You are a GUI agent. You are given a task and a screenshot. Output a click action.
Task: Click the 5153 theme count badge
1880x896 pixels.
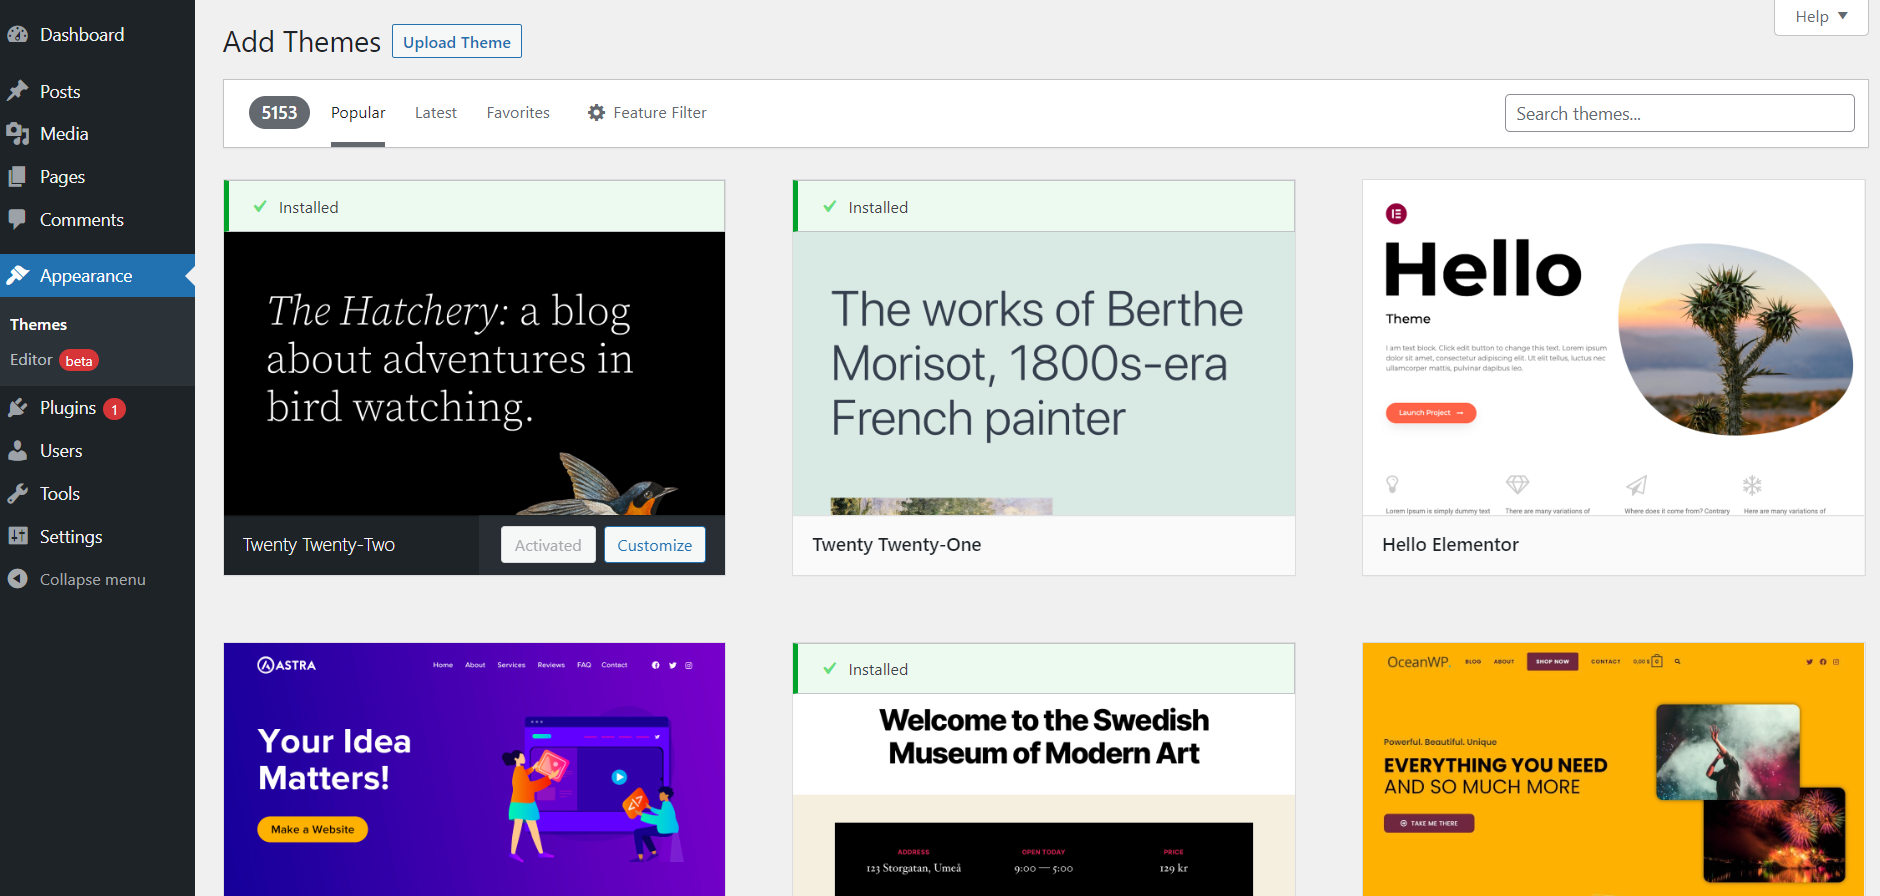279,113
